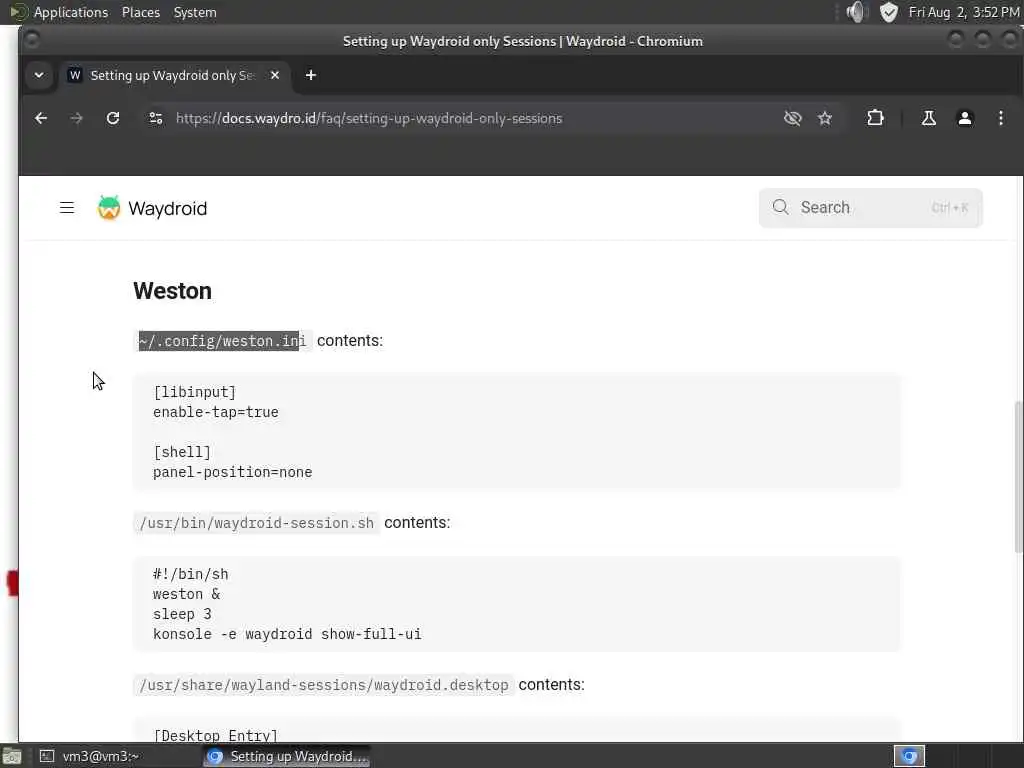The width and height of the screenshot is (1024, 768).
Task: Open the clock showing Fri Aug 2
Action: pyautogui.click(x=963, y=12)
